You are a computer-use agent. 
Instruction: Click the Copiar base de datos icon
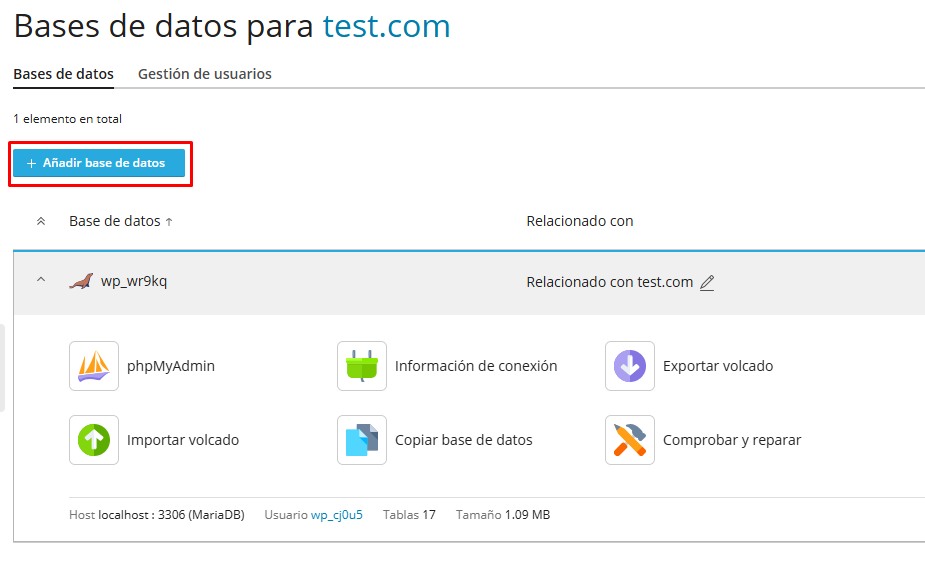[x=362, y=440]
